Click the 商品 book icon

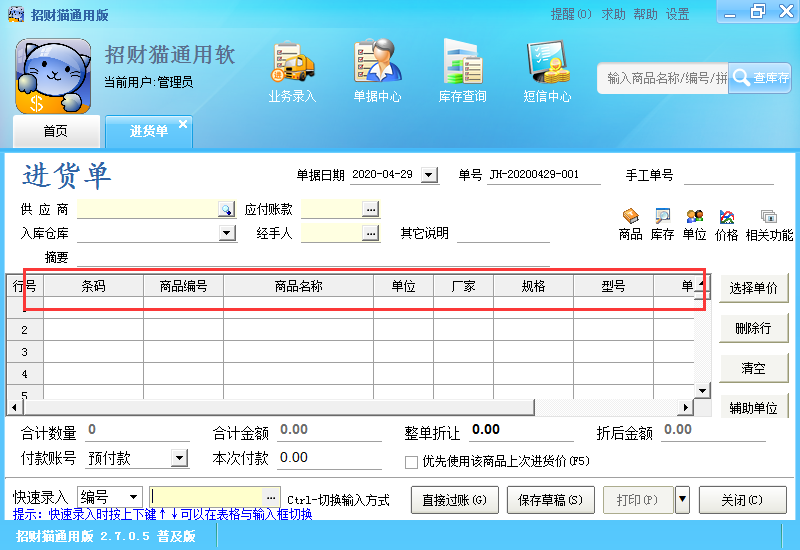(631, 216)
